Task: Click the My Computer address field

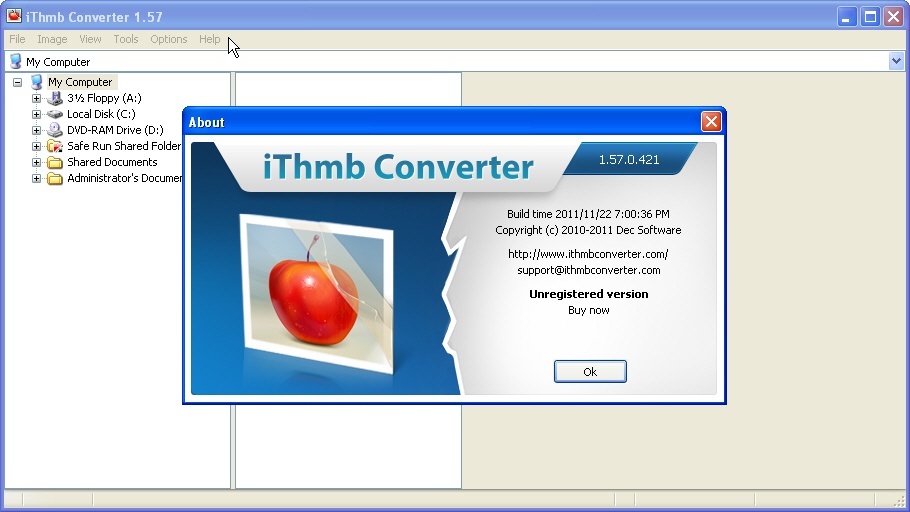Action: click(455, 62)
